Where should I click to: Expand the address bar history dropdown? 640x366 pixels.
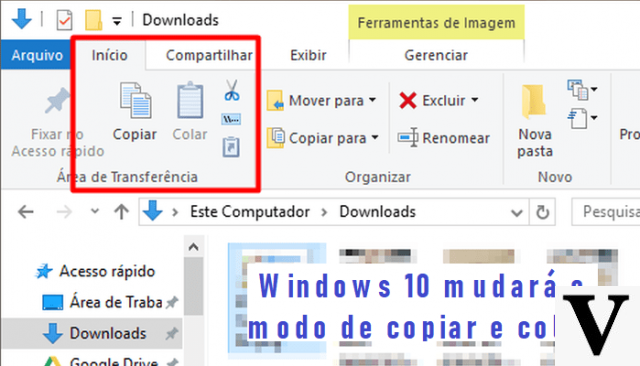(517, 213)
